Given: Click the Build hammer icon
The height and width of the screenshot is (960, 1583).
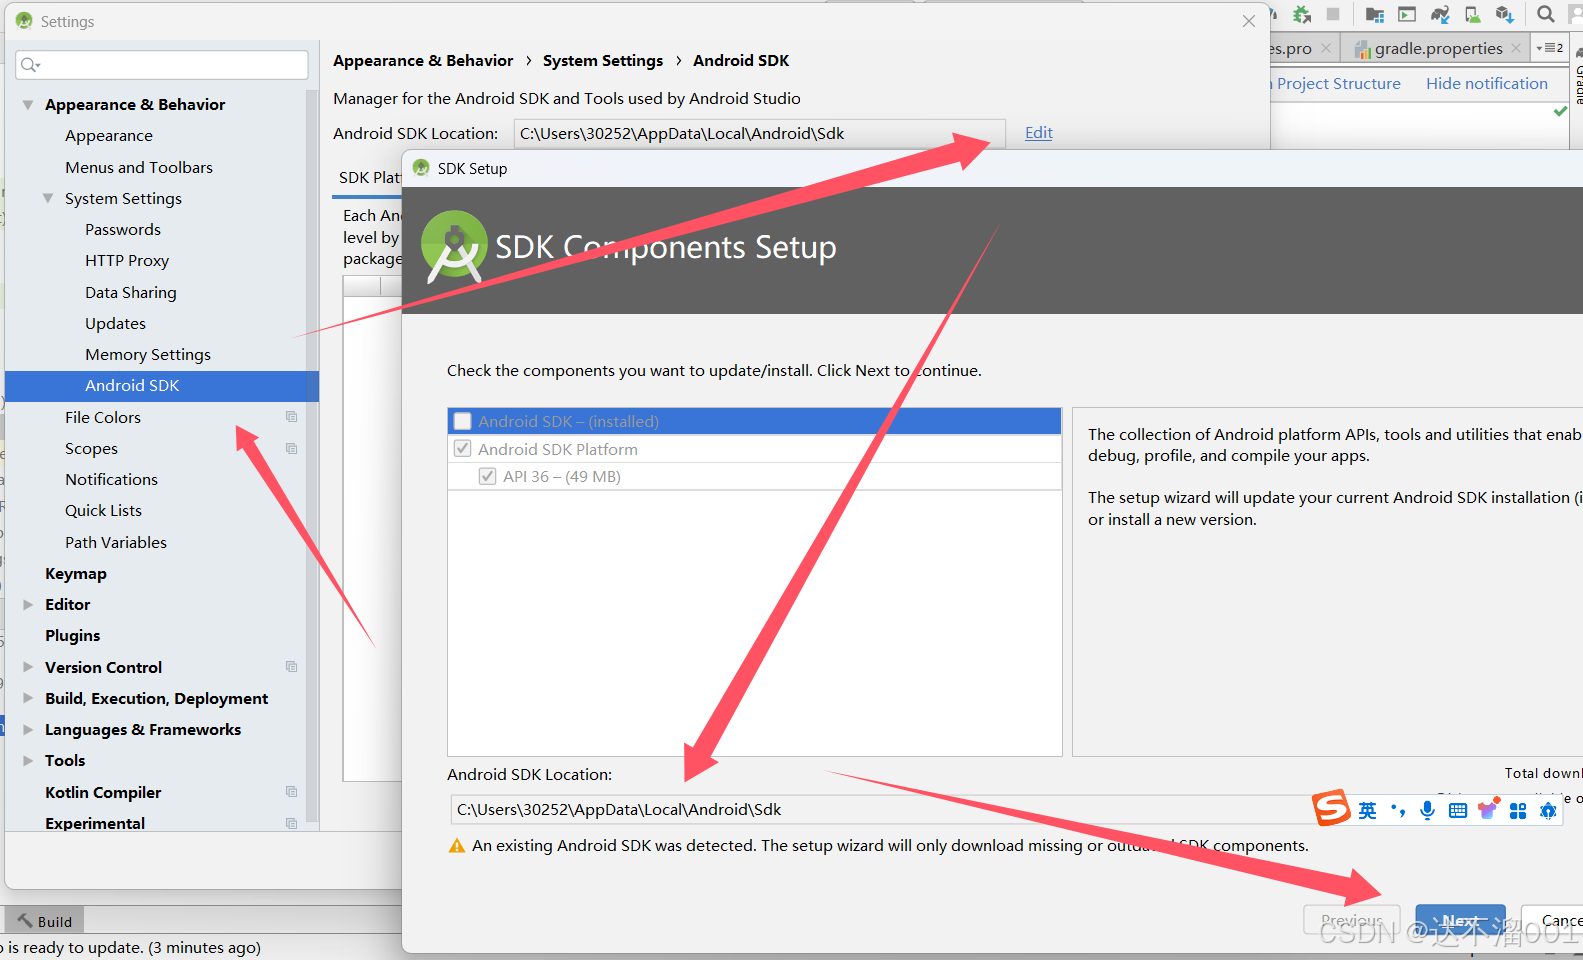Looking at the screenshot, I should point(25,921).
